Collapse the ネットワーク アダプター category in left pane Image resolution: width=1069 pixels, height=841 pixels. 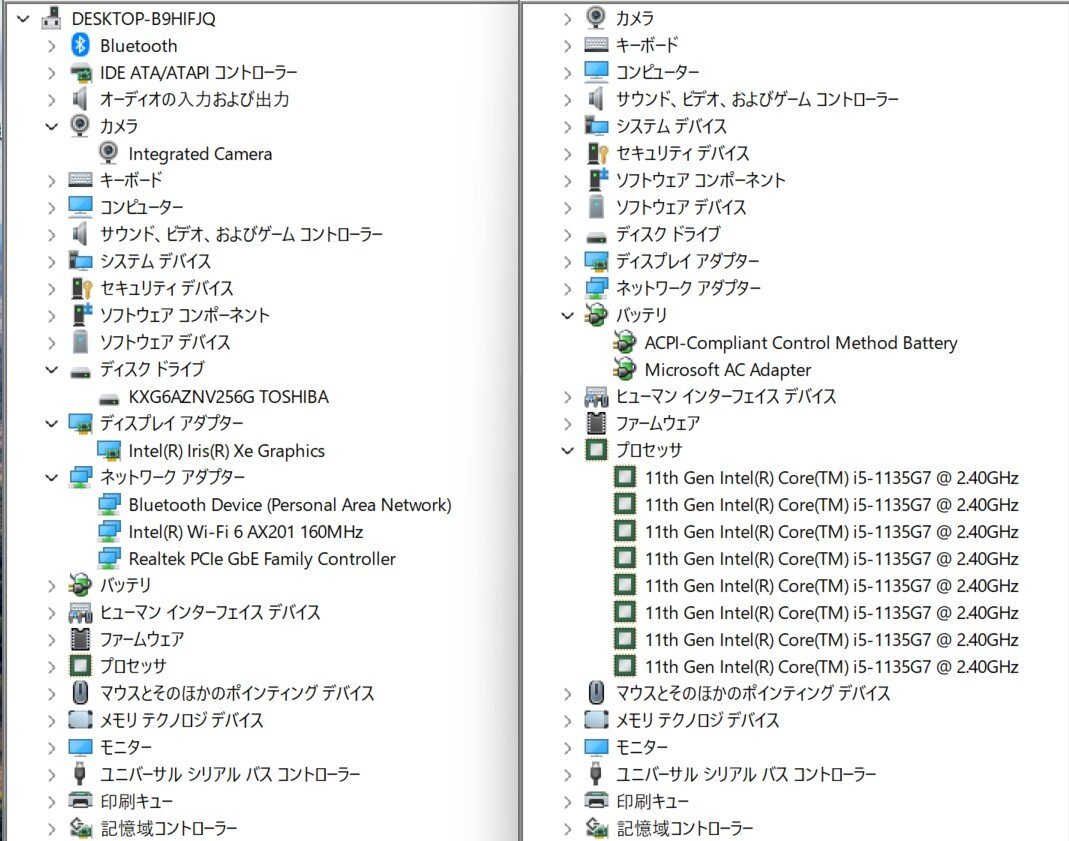pos(52,477)
